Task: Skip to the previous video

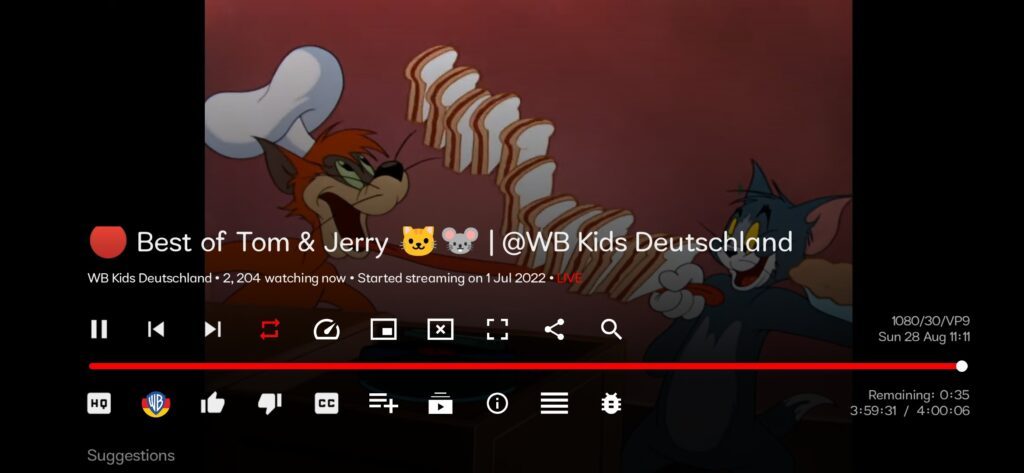Action: pyautogui.click(x=155, y=329)
